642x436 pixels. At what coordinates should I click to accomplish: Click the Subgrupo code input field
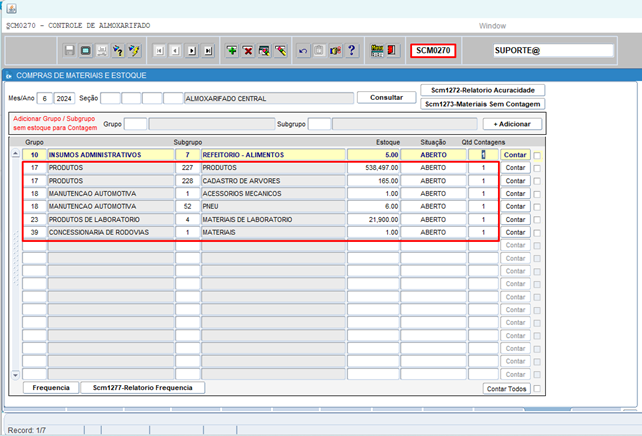click(x=319, y=124)
